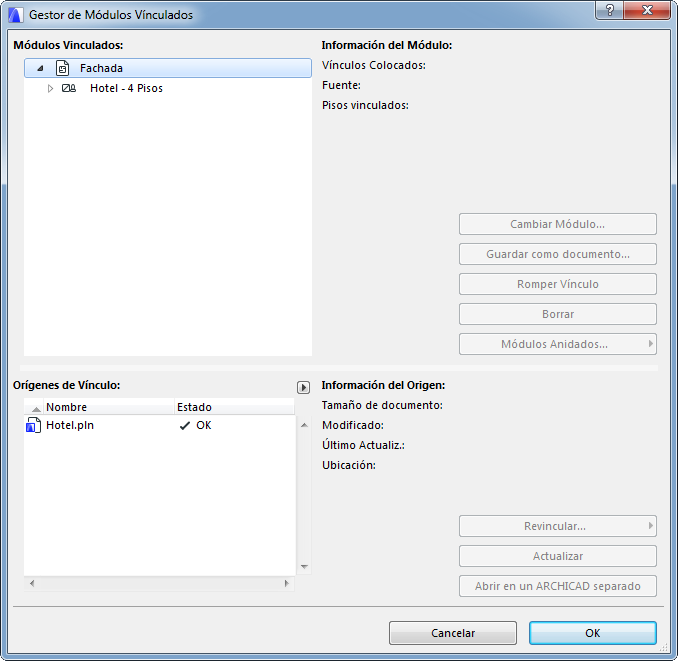
Task: Collapse the Fachada tree node
Action: [40, 68]
